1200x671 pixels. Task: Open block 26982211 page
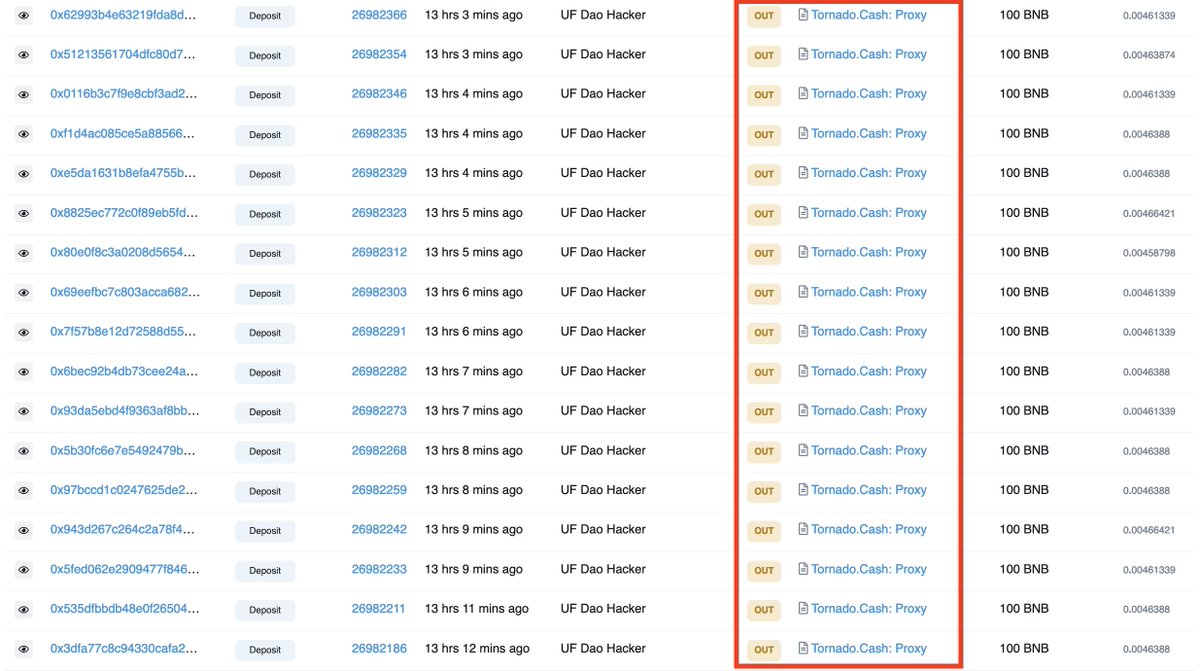tap(379, 608)
